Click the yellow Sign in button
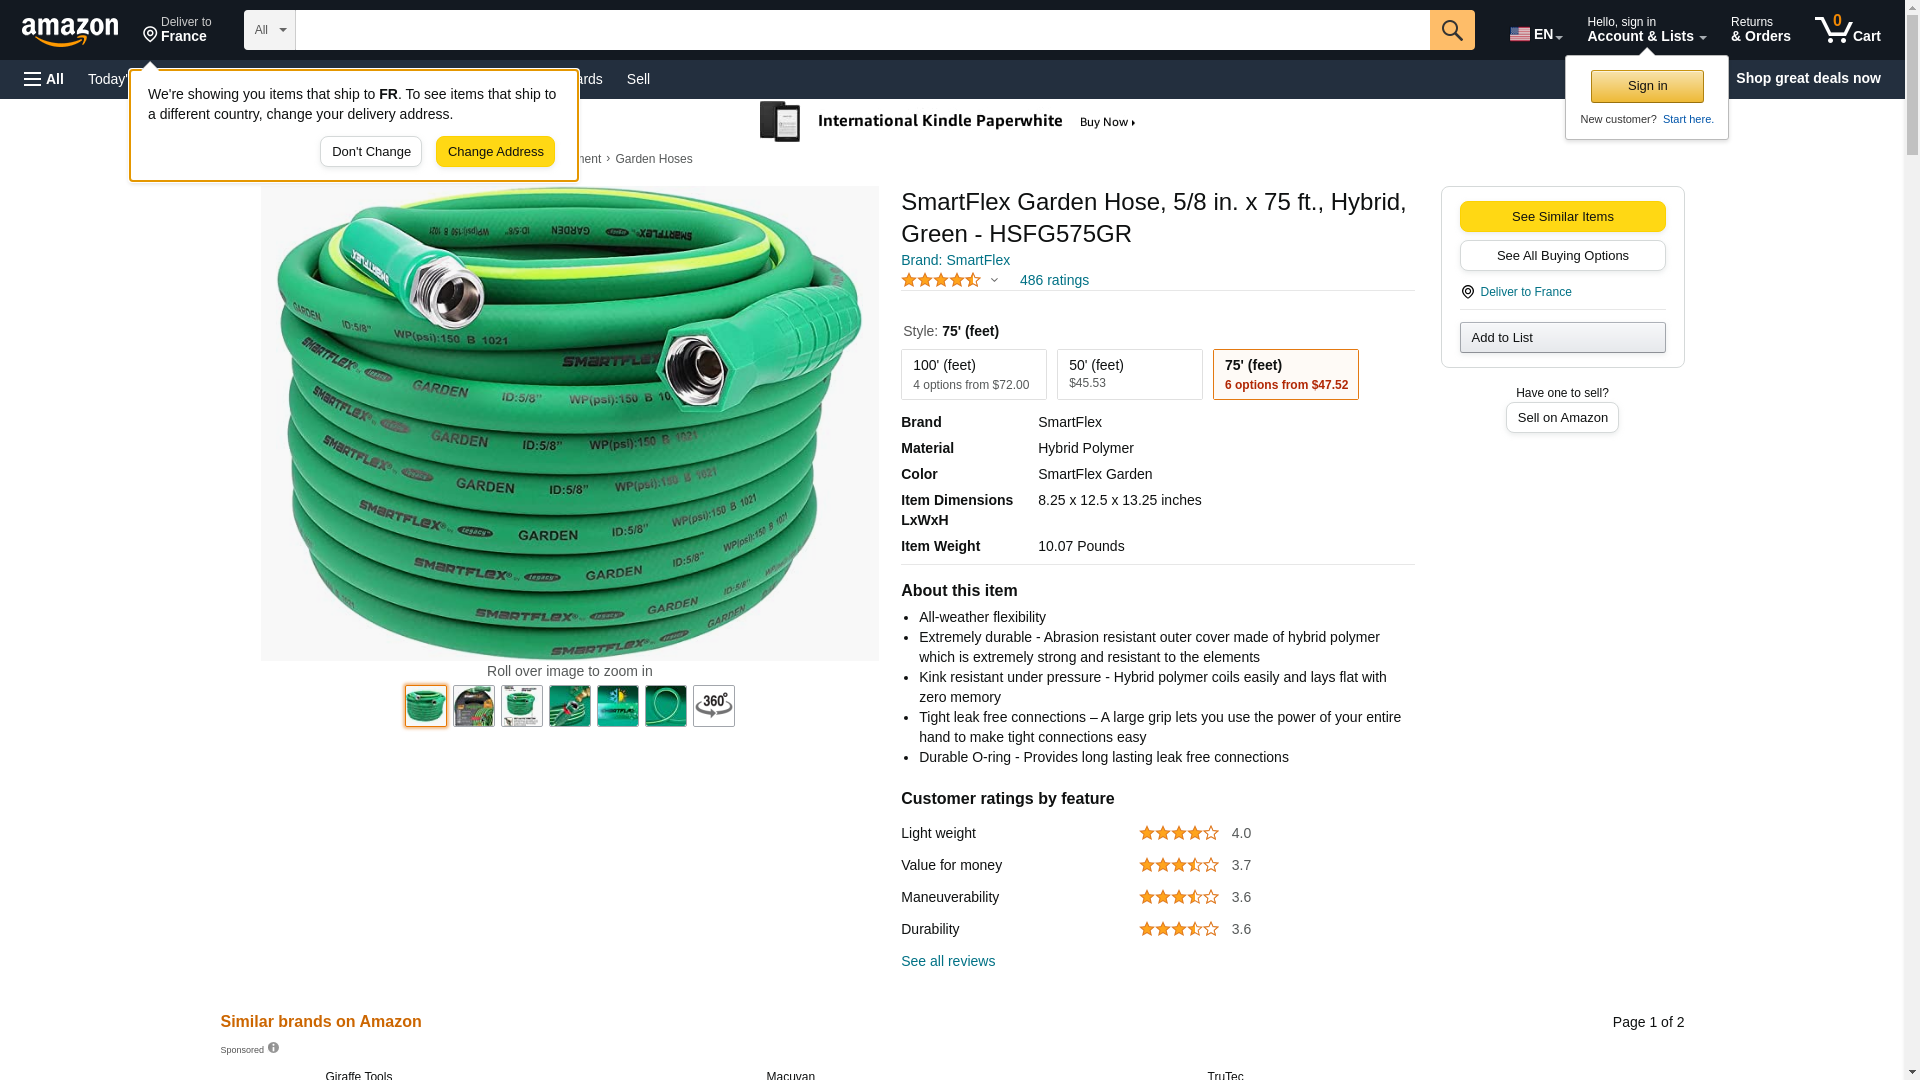 (x=1646, y=86)
